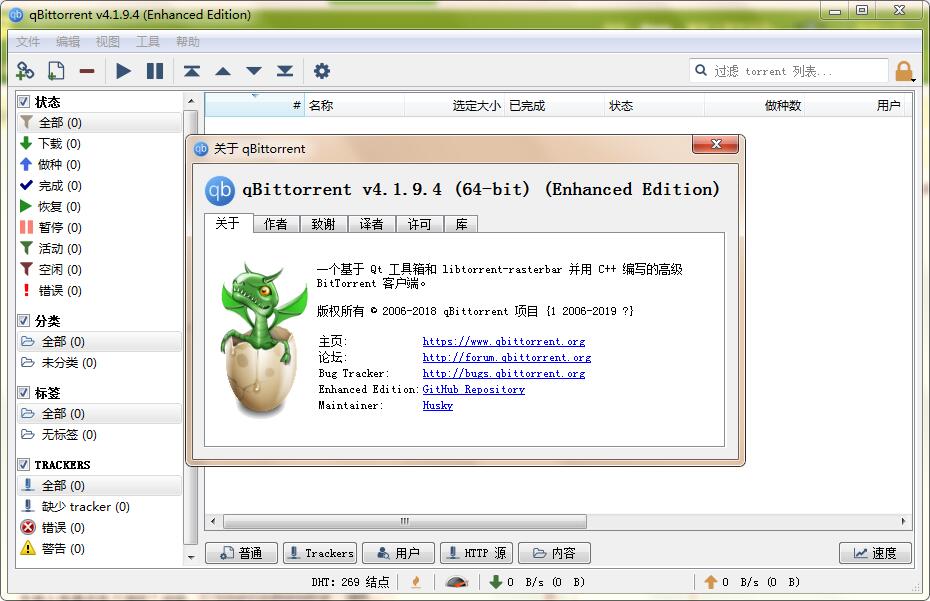
Task: Click the move down queue icon
Action: (253, 70)
